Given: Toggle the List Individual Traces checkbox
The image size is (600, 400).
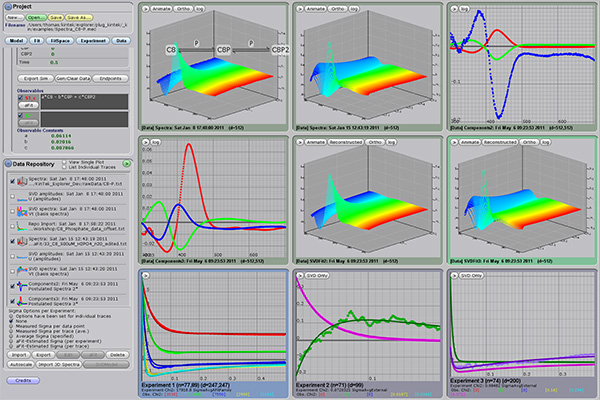Looking at the screenshot, I should [x=62, y=166].
